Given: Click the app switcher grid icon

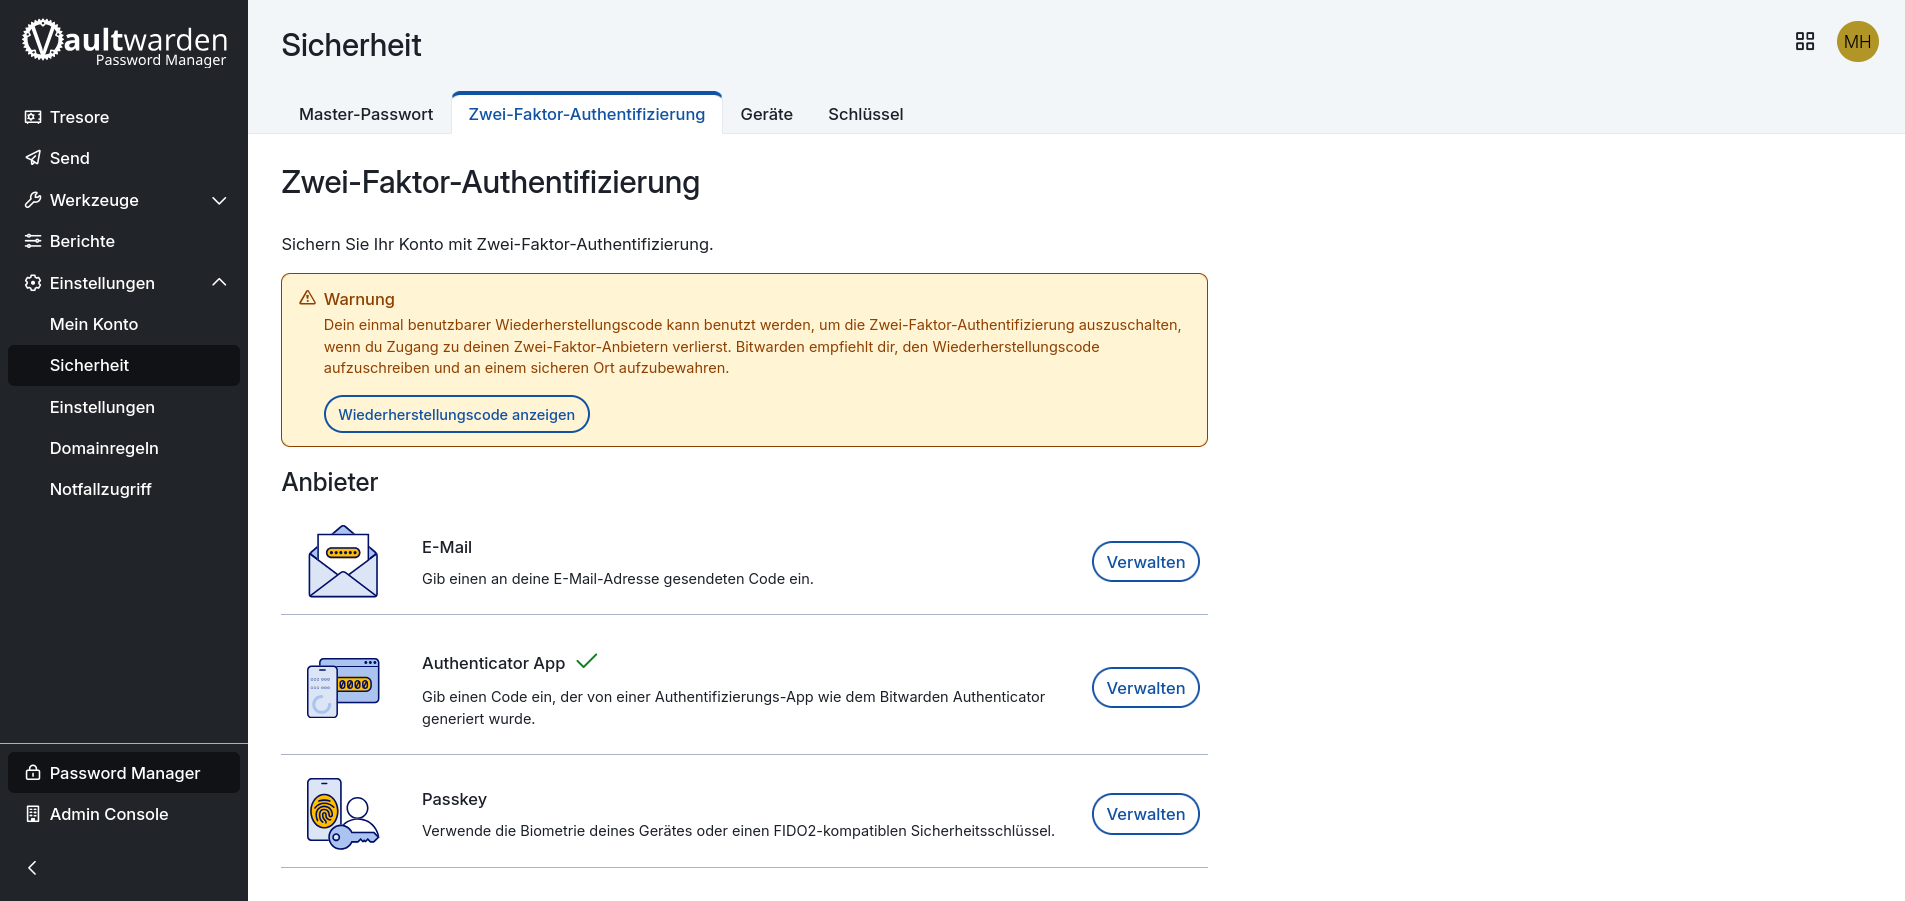Looking at the screenshot, I should click(1804, 41).
